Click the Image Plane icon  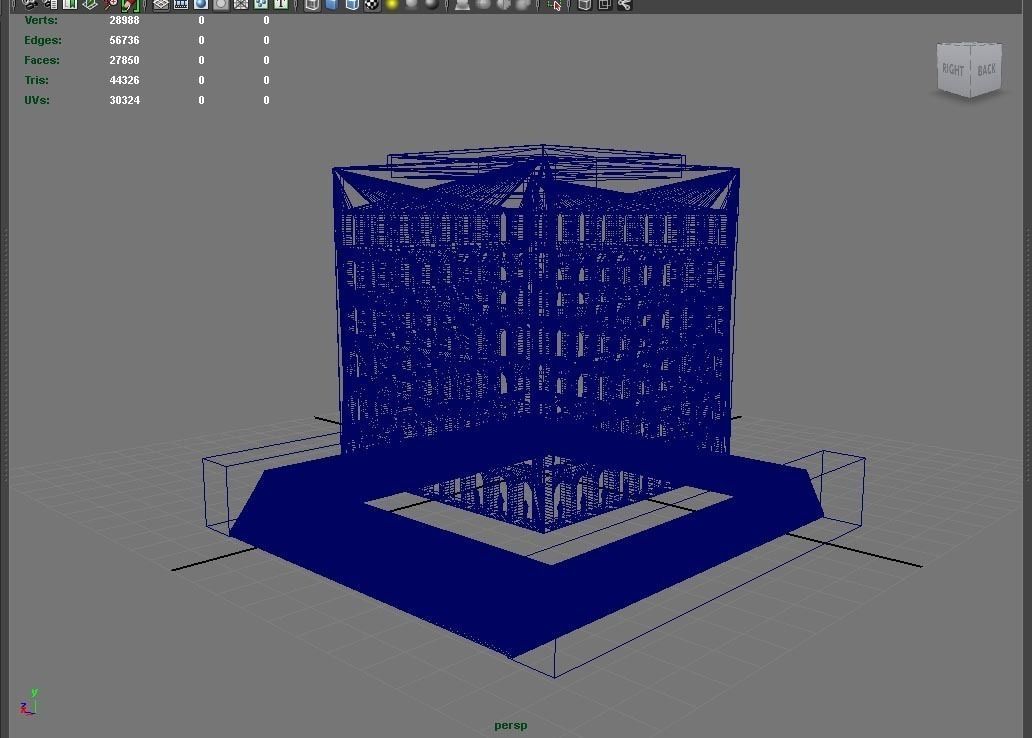90,4
